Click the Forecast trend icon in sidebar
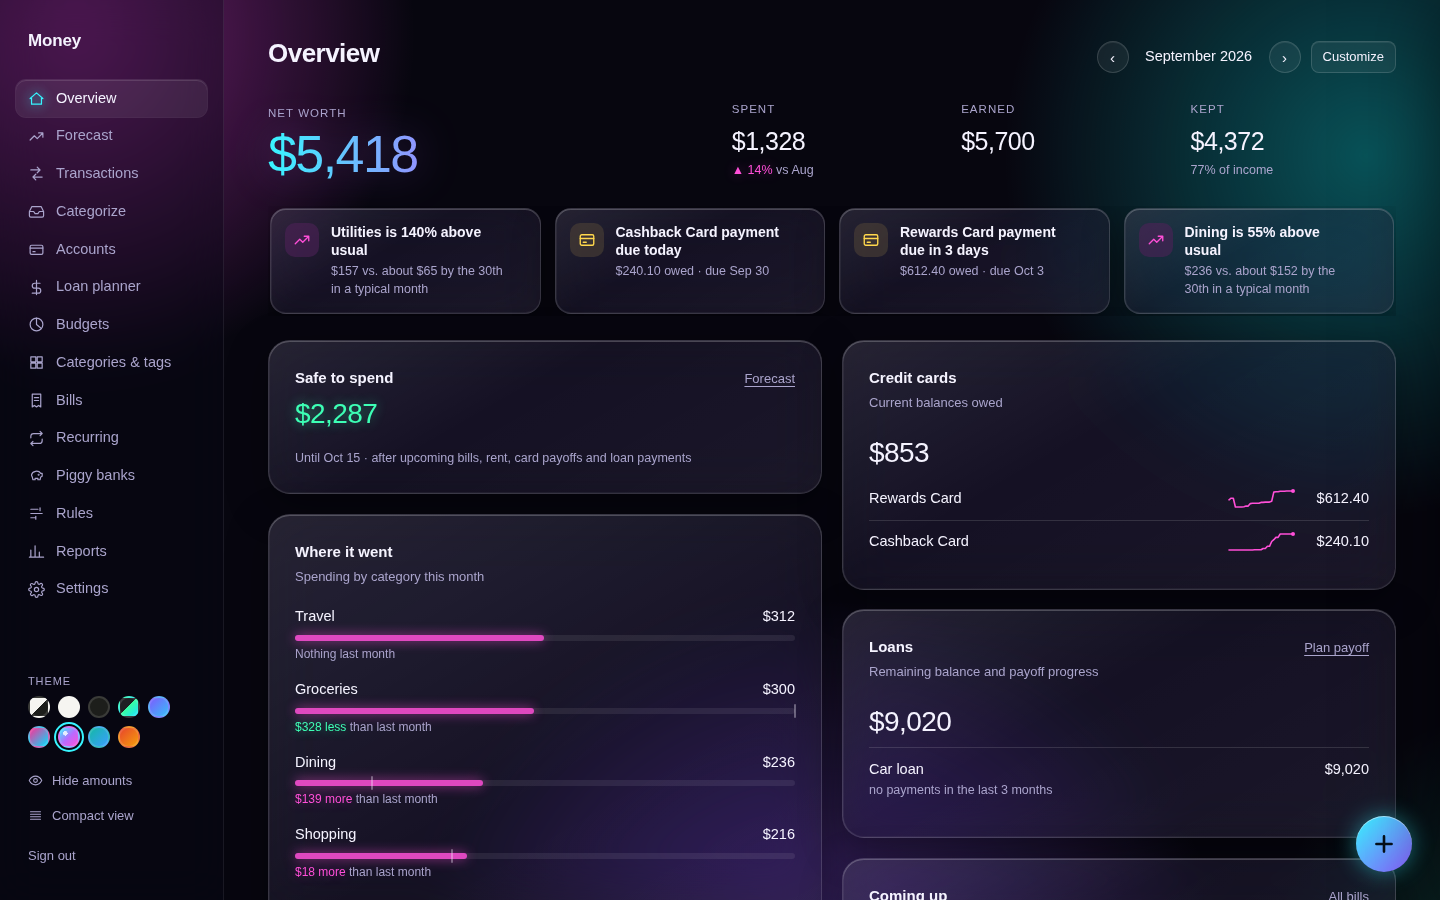Image resolution: width=1440 pixels, height=900 pixels. 37,136
